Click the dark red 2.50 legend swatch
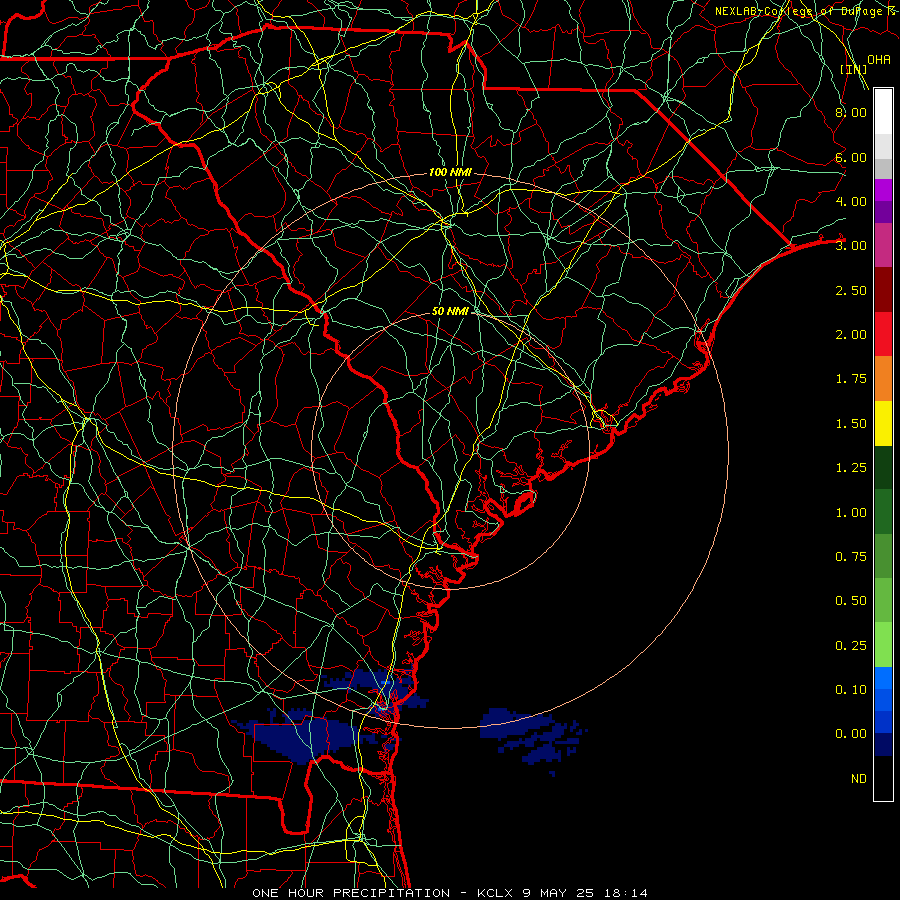 pyautogui.click(x=883, y=290)
